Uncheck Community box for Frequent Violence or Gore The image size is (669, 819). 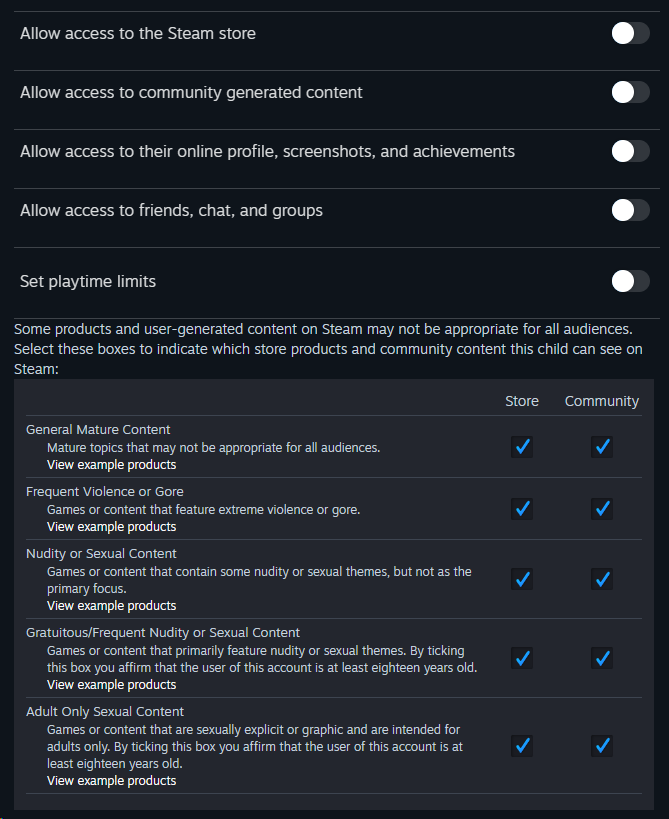[601, 509]
